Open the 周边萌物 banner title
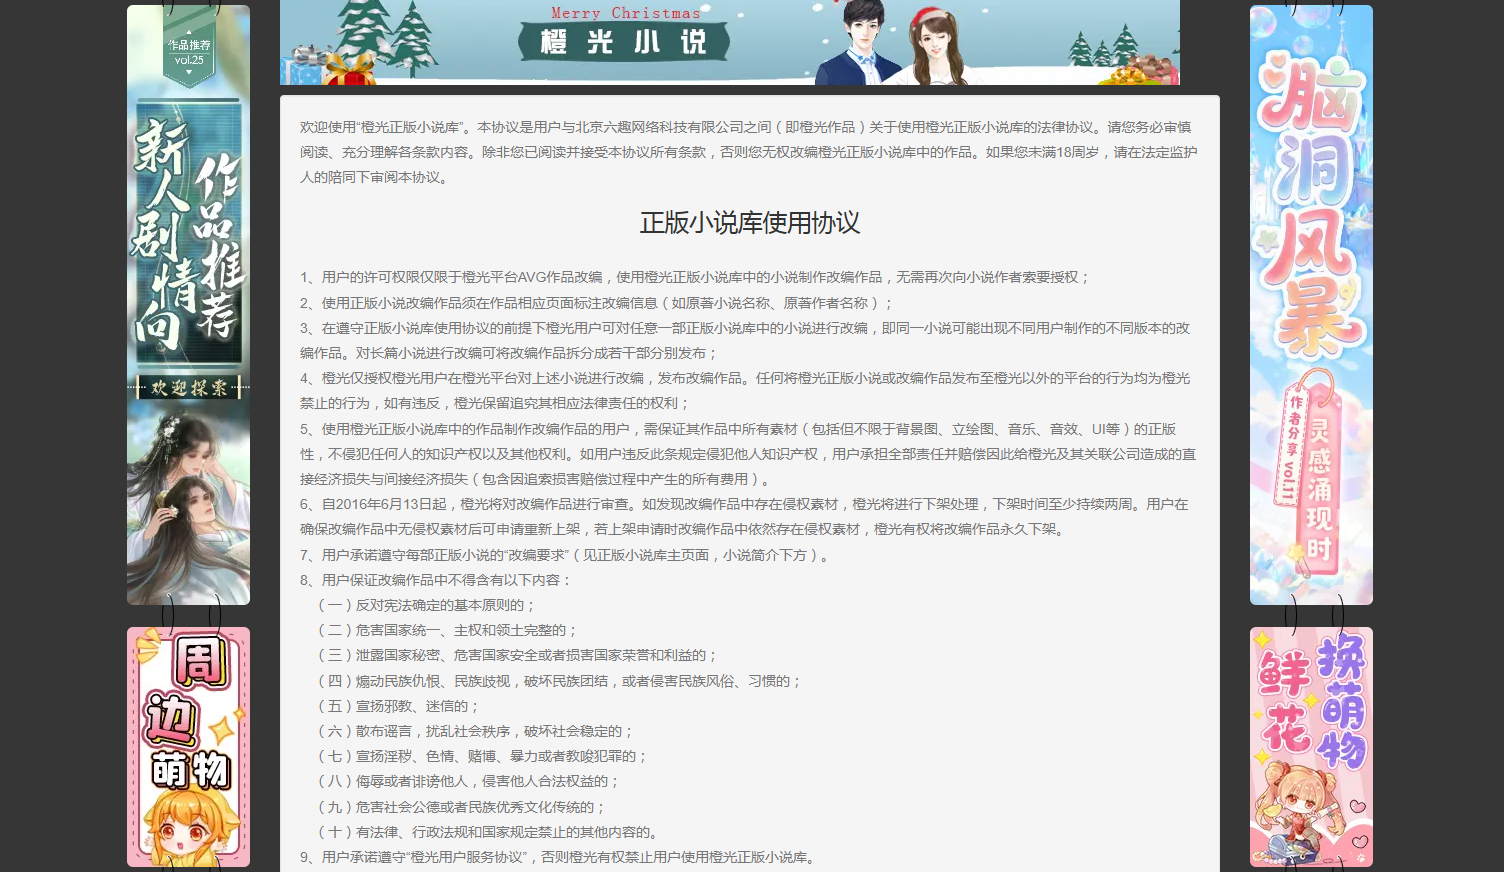Screen dimensions: 1504x872 190,715
